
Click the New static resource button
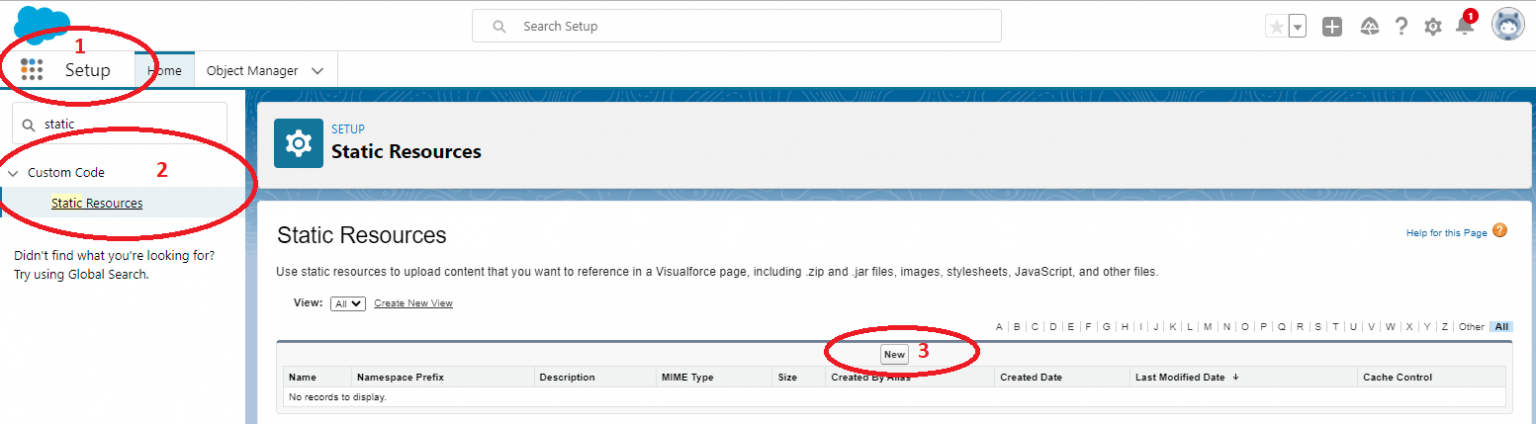(894, 354)
